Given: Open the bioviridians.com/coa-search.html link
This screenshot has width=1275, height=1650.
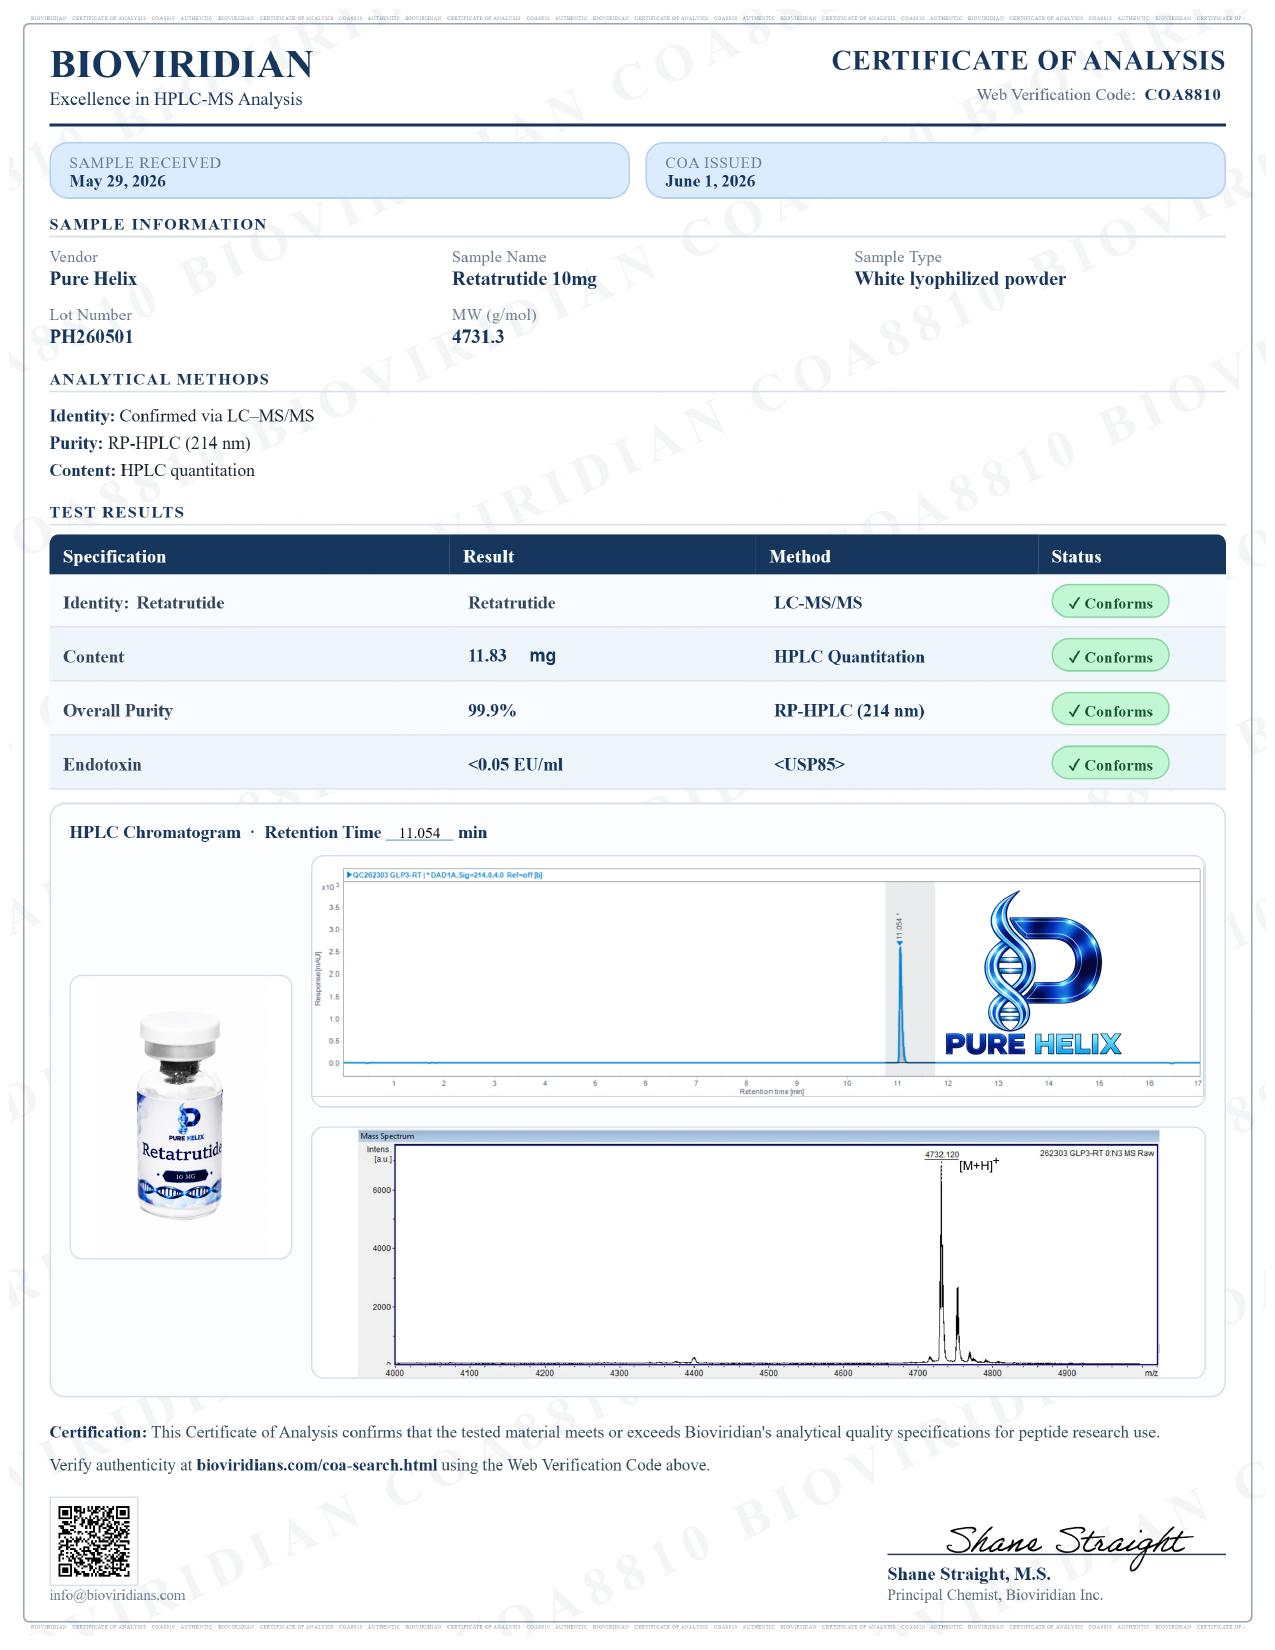Looking at the screenshot, I should tap(317, 1465).
